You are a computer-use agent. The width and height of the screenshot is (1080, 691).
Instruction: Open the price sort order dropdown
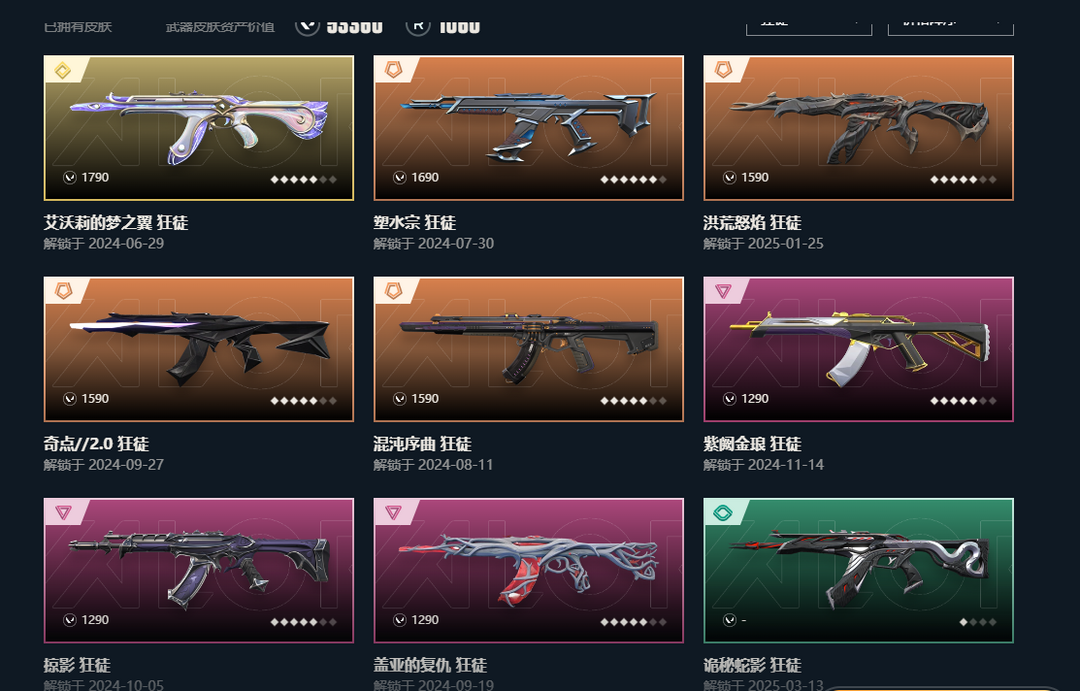[x=951, y=25]
